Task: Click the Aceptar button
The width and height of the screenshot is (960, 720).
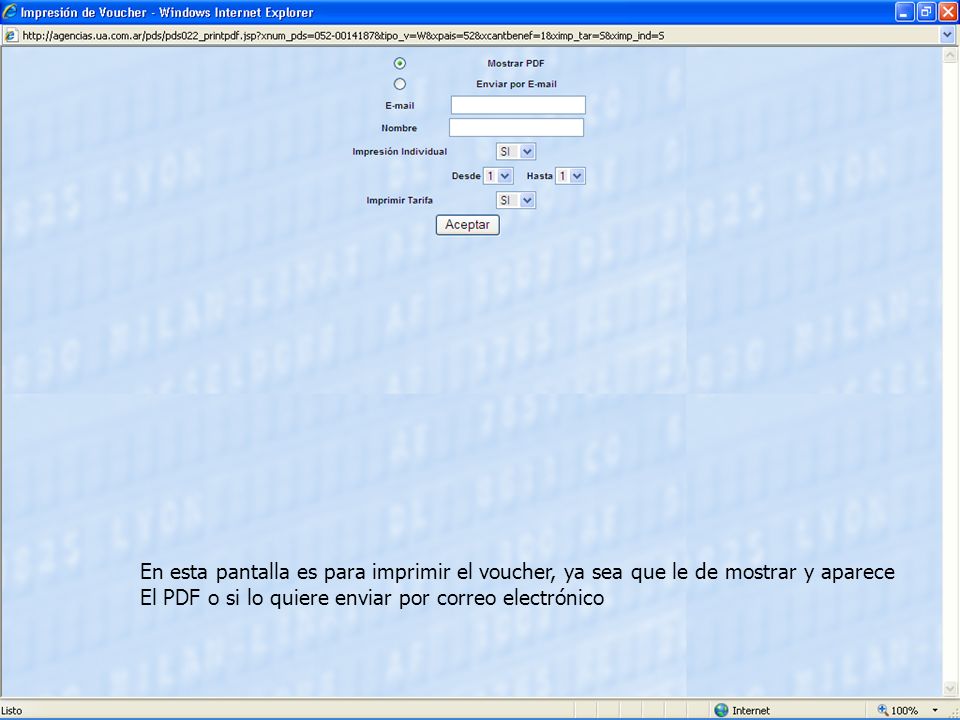Action: (x=468, y=225)
